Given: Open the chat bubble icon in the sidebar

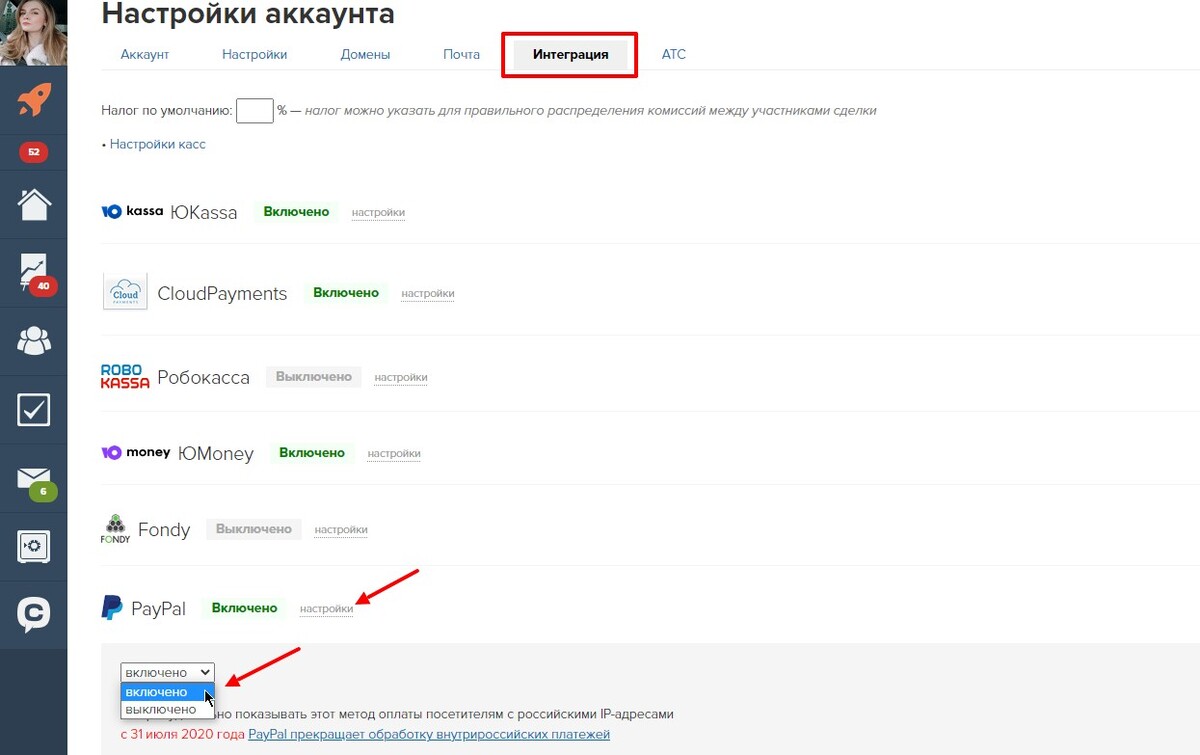Looking at the screenshot, I should (34, 614).
